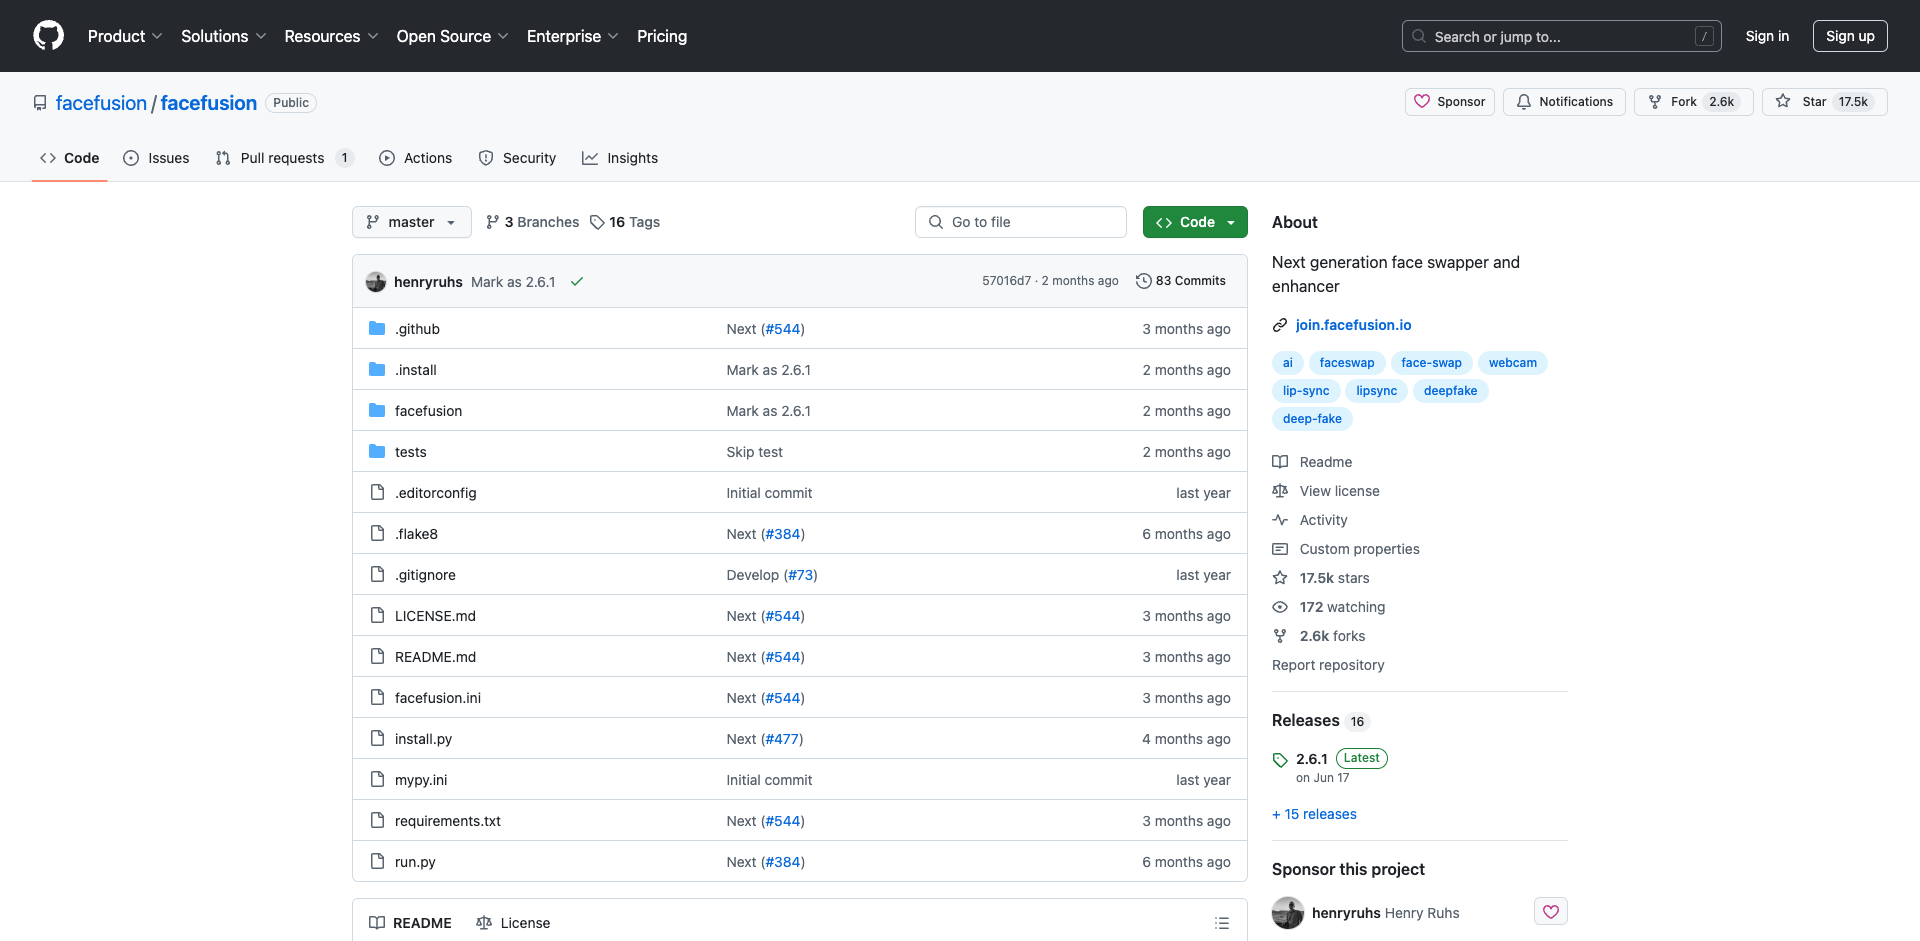This screenshot has height=941, width=1920.
Task: Expand the Open Source menu
Action: point(452,36)
